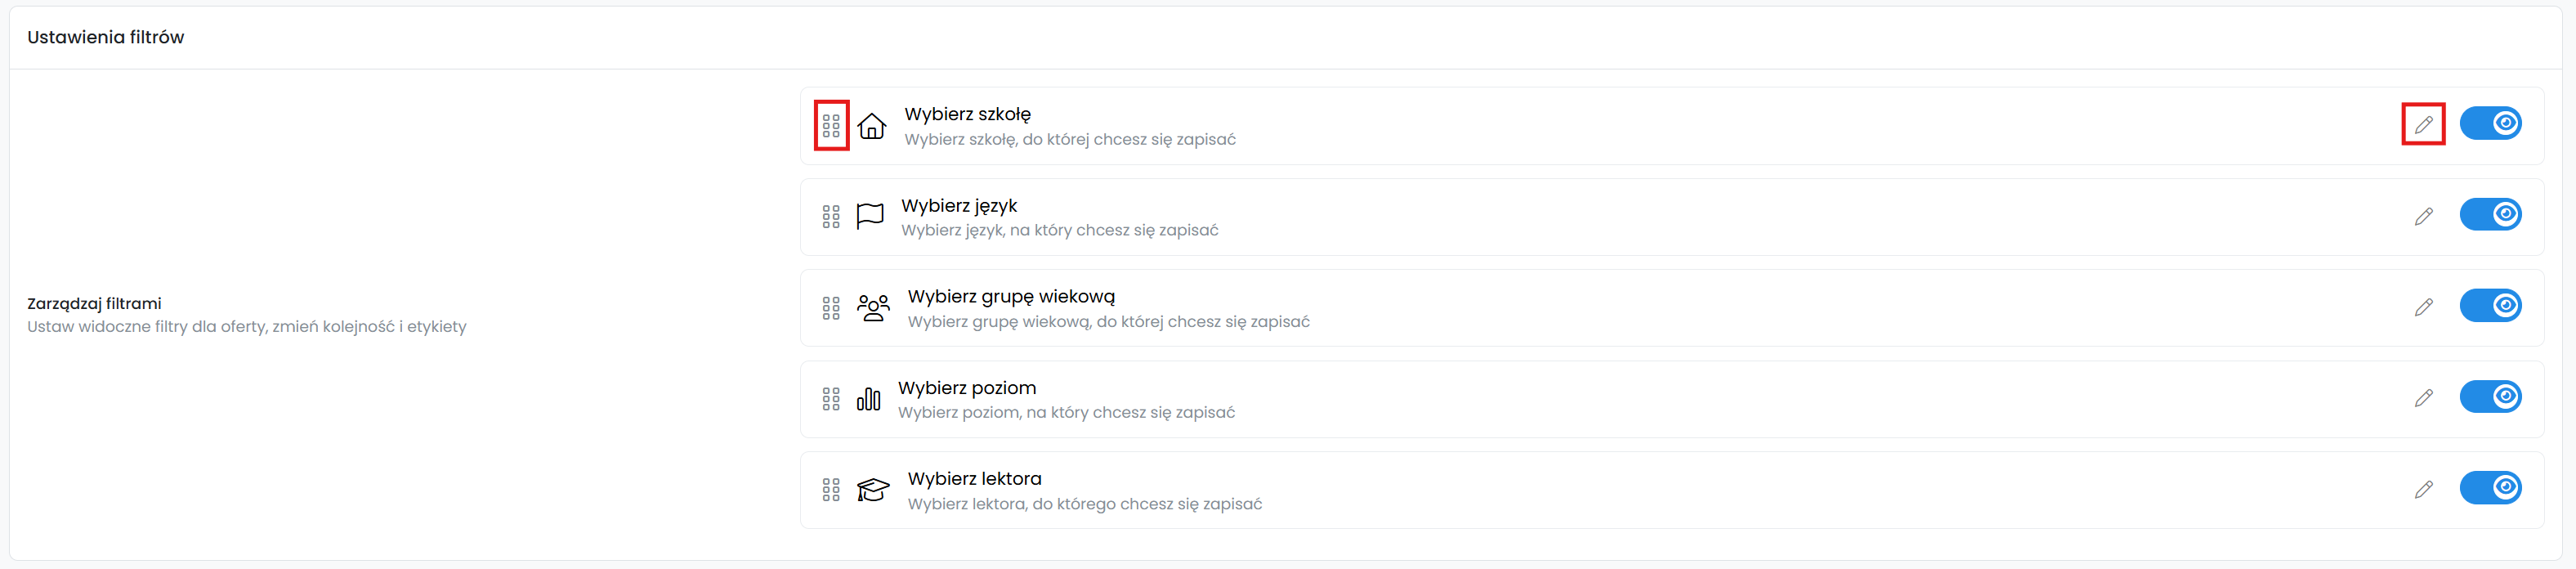Click drag handle for Wybierz szkołę
The image size is (2576, 569).
click(x=831, y=126)
